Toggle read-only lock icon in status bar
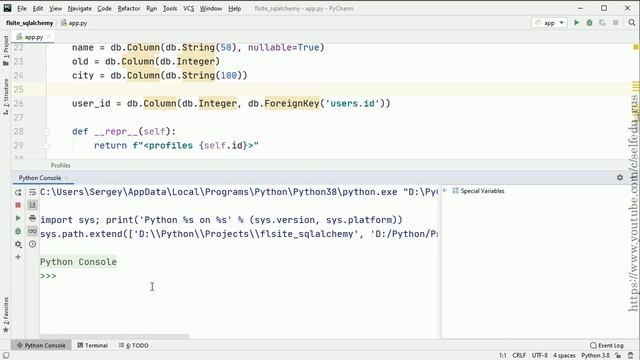 [619, 356]
